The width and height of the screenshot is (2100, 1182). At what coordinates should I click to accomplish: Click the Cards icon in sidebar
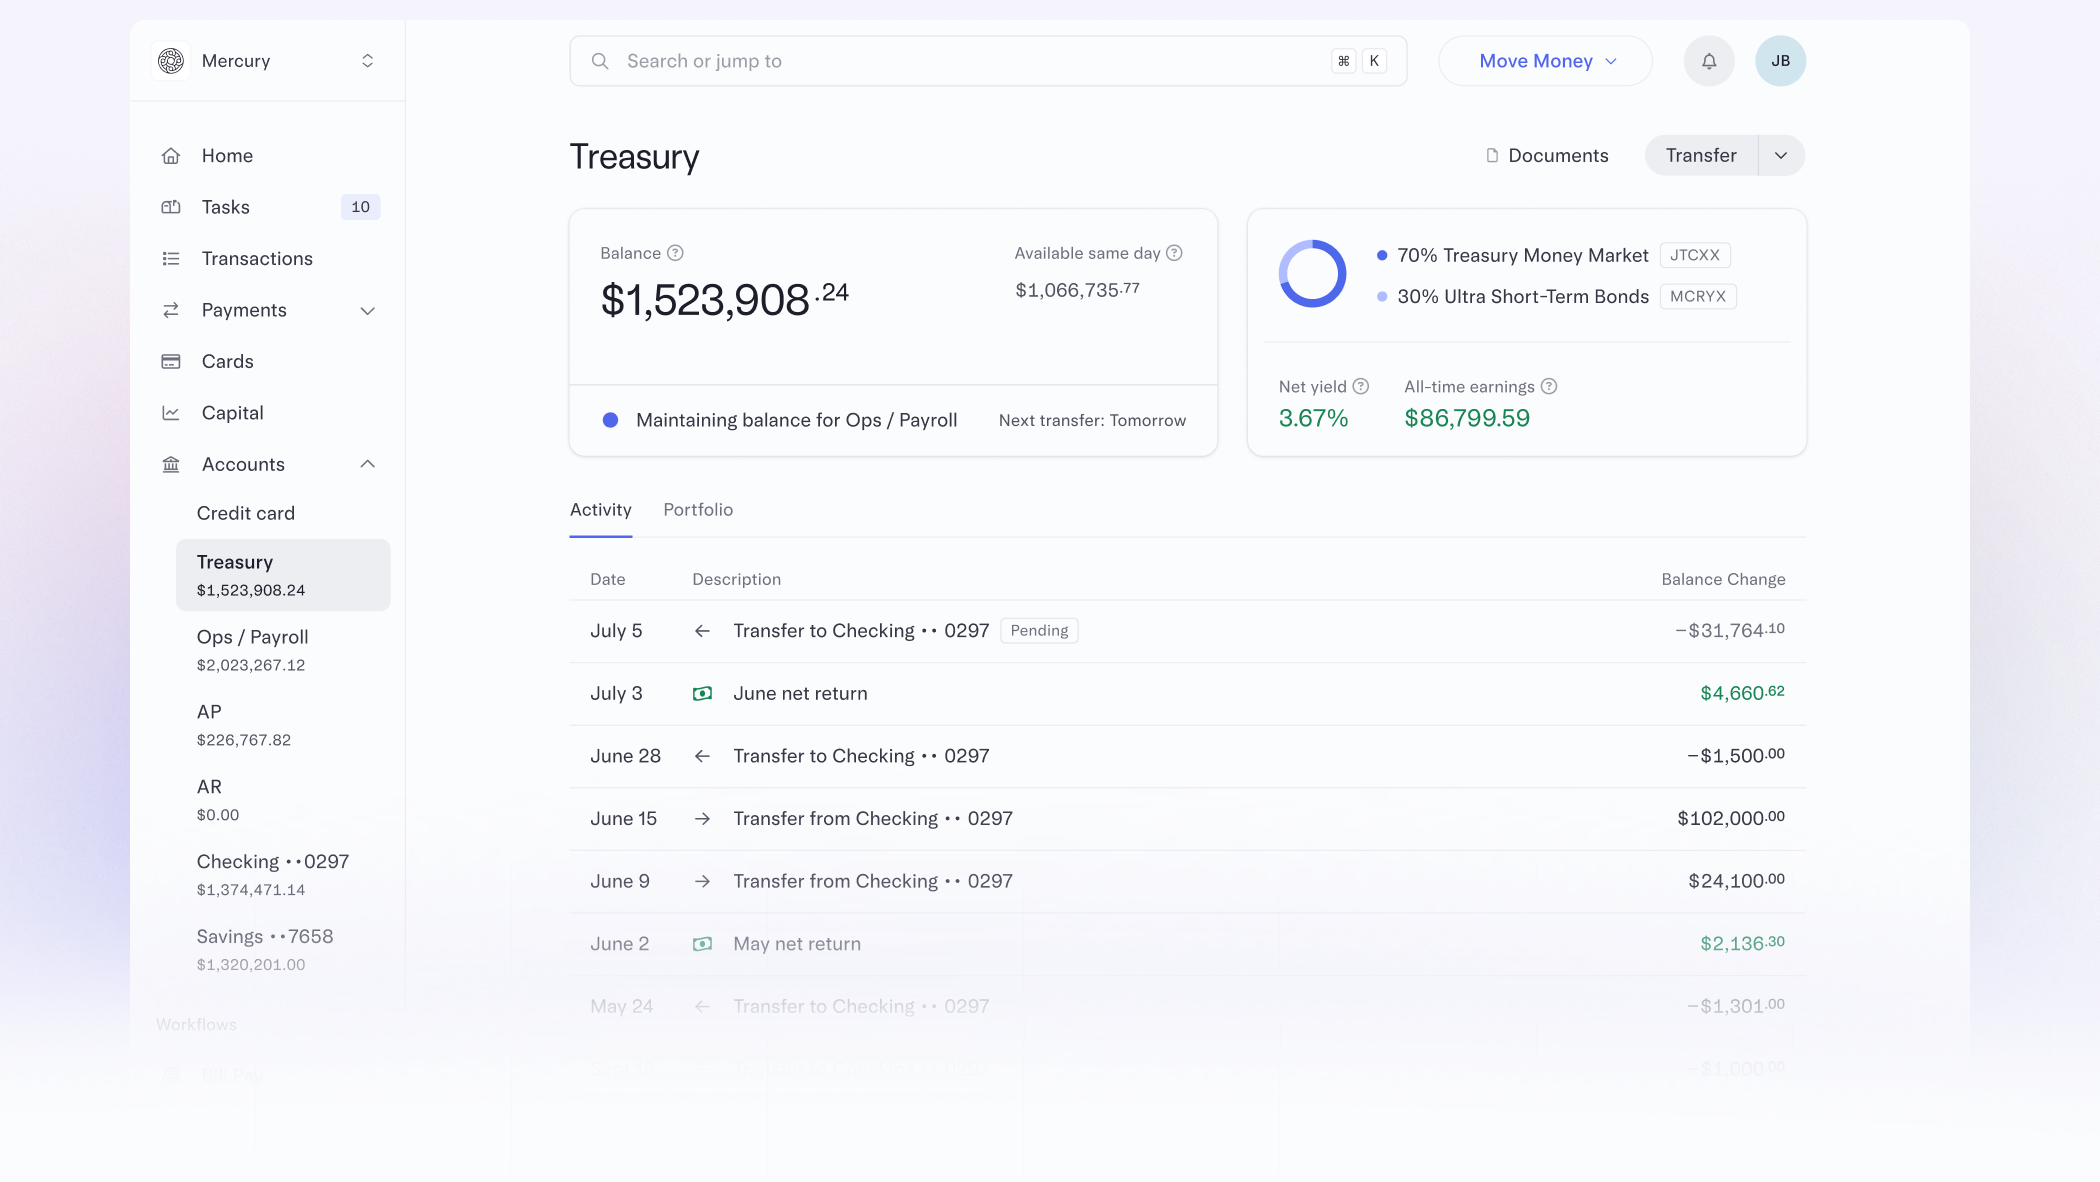coord(171,362)
